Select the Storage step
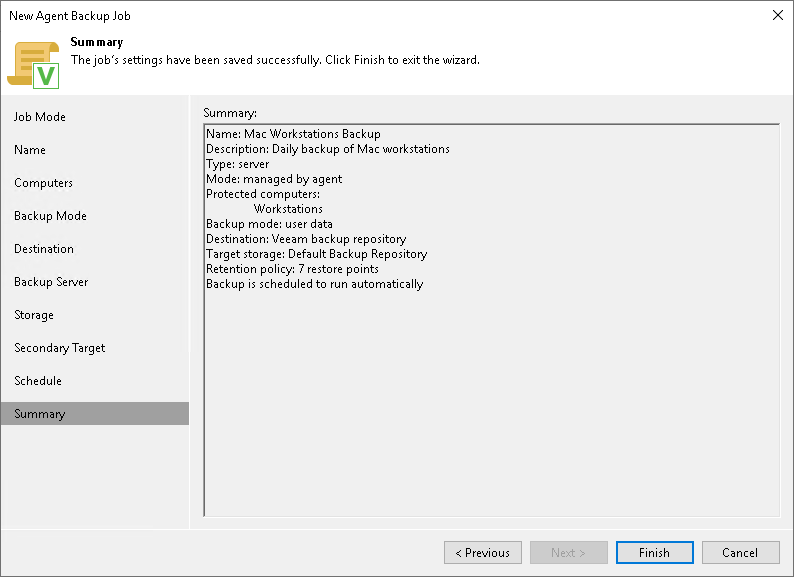The image size is (794, 577). pos(95,315)
